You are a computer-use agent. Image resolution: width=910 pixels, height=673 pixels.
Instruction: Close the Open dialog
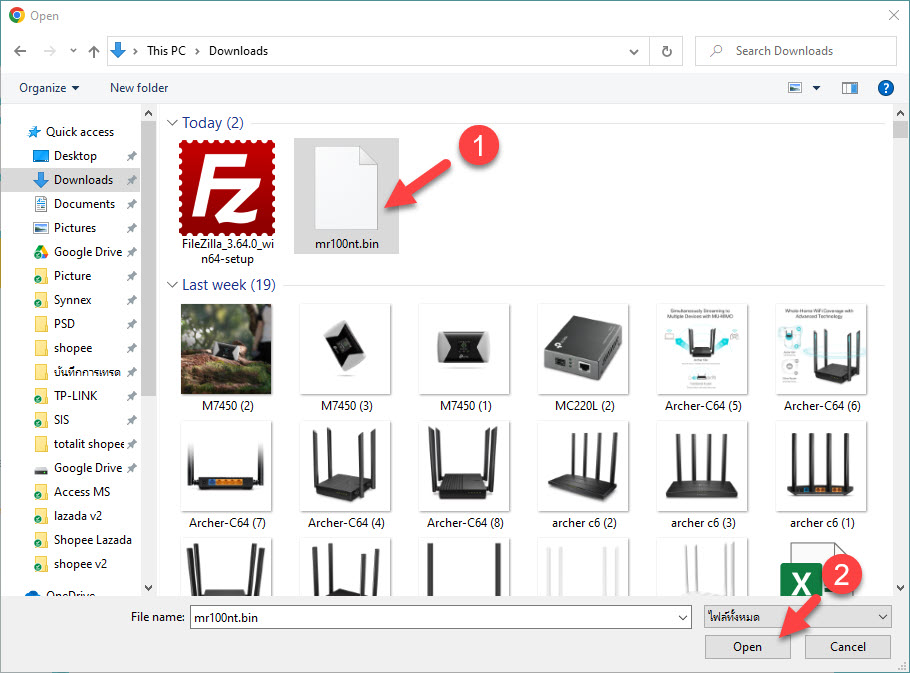point(894,15)
